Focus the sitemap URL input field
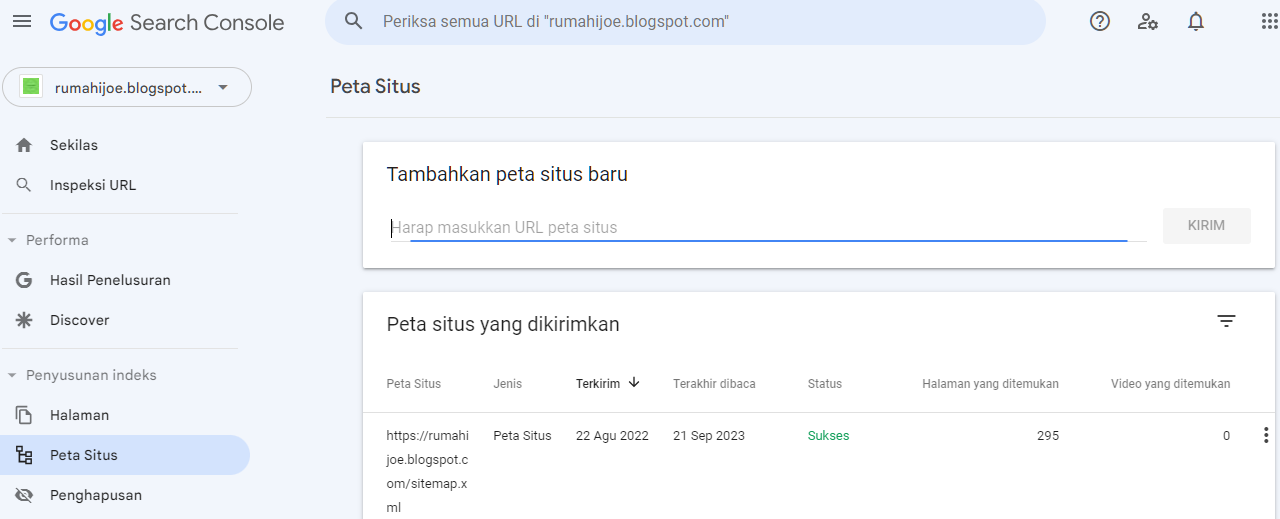 coord(767,227)
